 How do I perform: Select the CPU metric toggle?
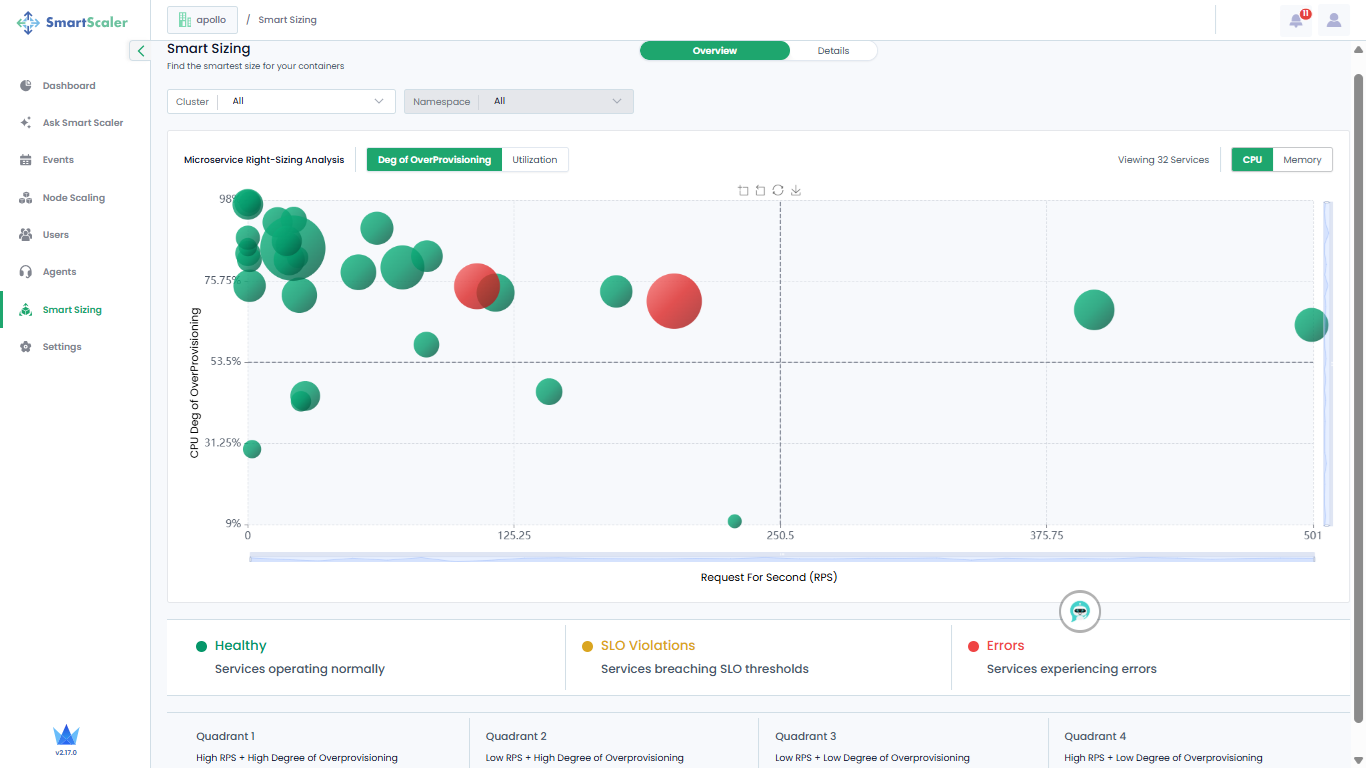[x=1252, y=160]
